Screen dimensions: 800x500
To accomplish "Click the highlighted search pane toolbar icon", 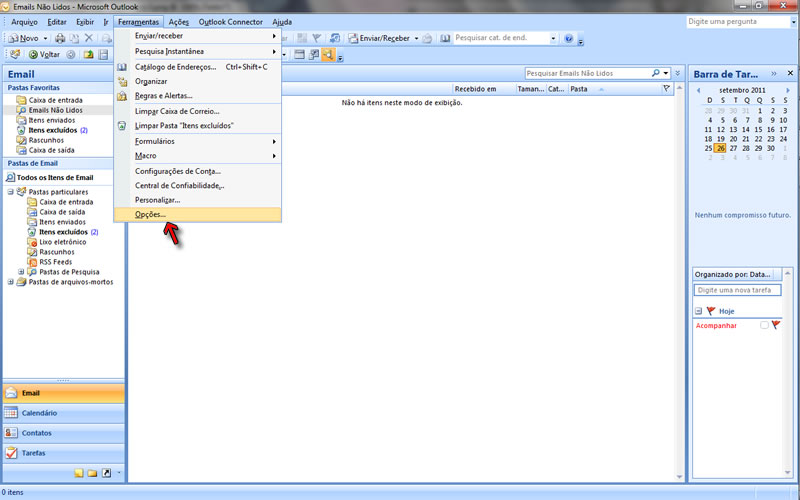I will coord(328,55).
